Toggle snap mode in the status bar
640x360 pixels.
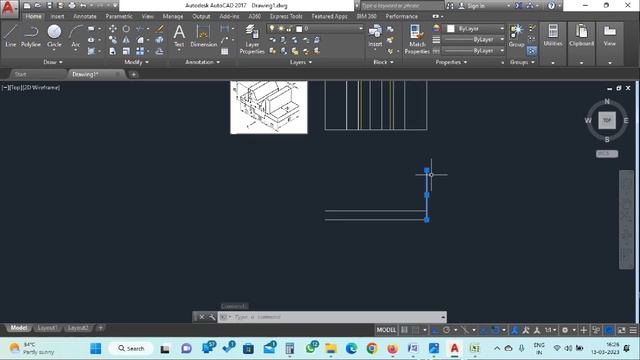tap(416, 330)
